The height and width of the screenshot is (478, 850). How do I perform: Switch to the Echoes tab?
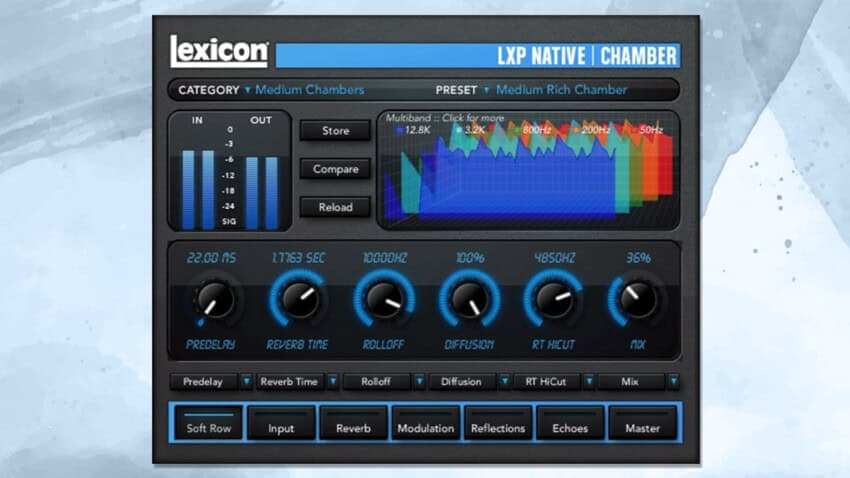point(570,423)
